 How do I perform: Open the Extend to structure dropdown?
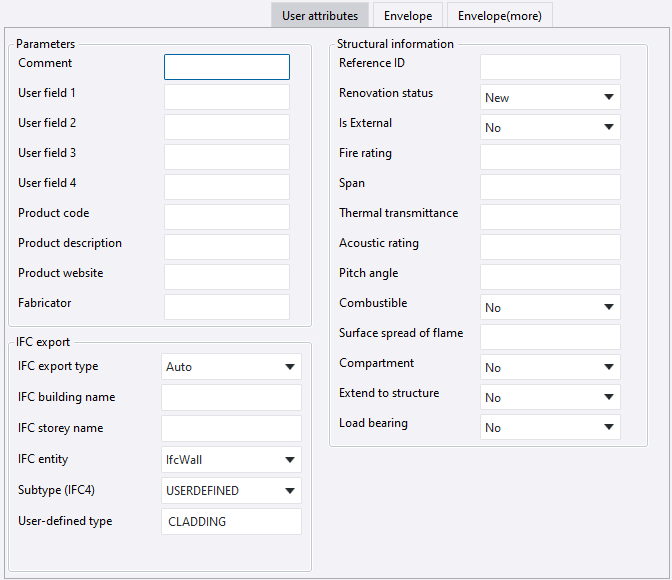tap(550, 398)
